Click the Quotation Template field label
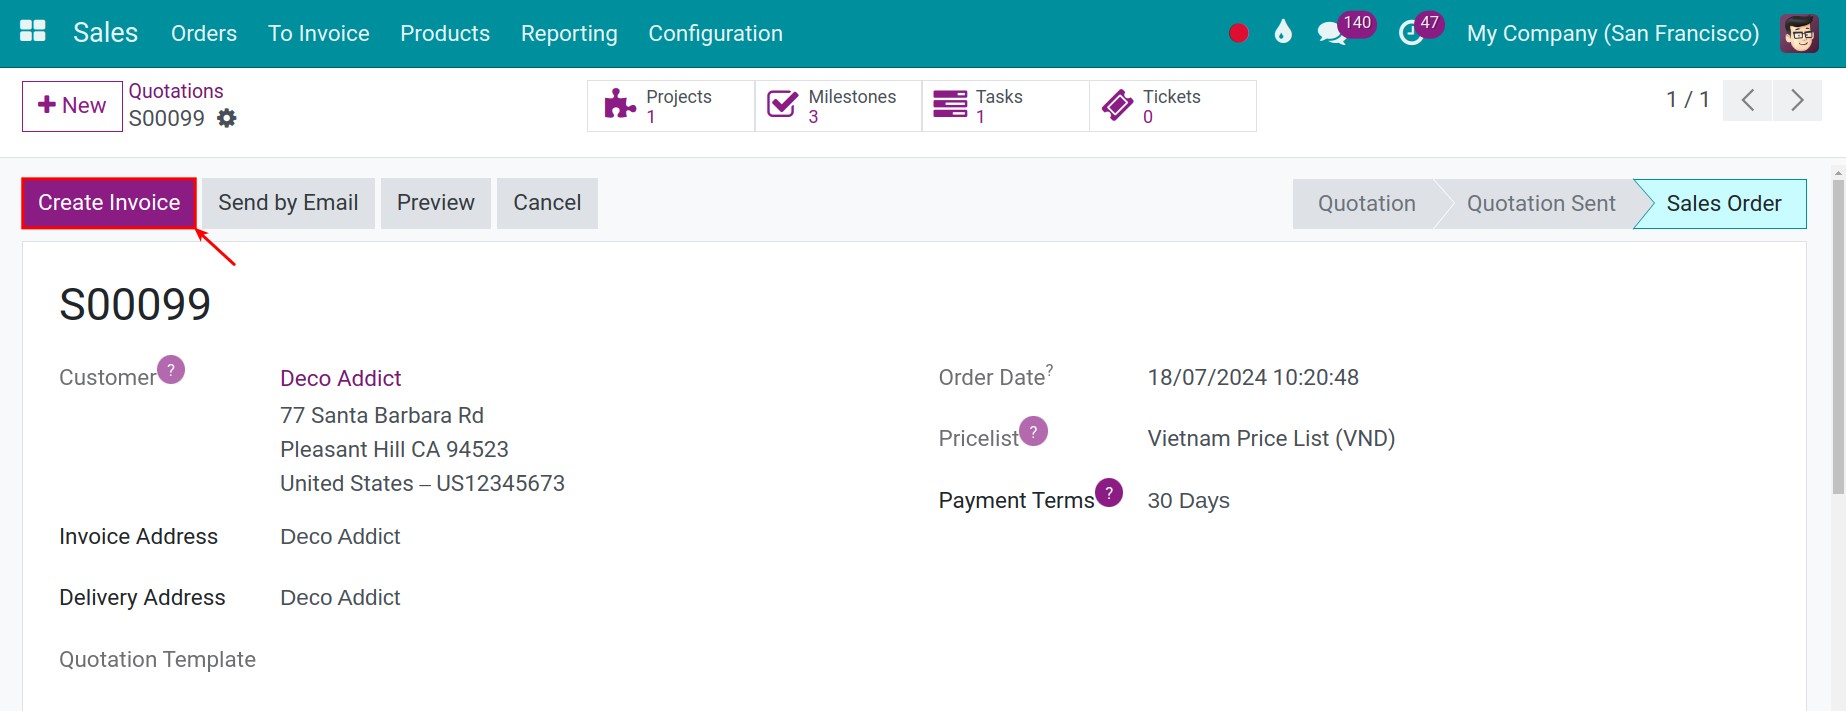Image resolution: width=1846 pixels, height=711 pixels. 157,660
